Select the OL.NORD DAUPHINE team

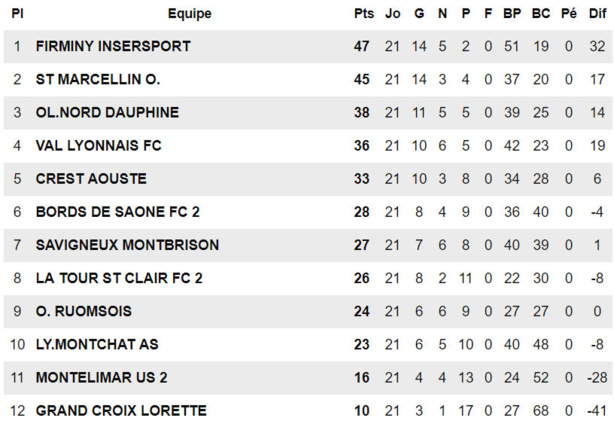point(107,112)
